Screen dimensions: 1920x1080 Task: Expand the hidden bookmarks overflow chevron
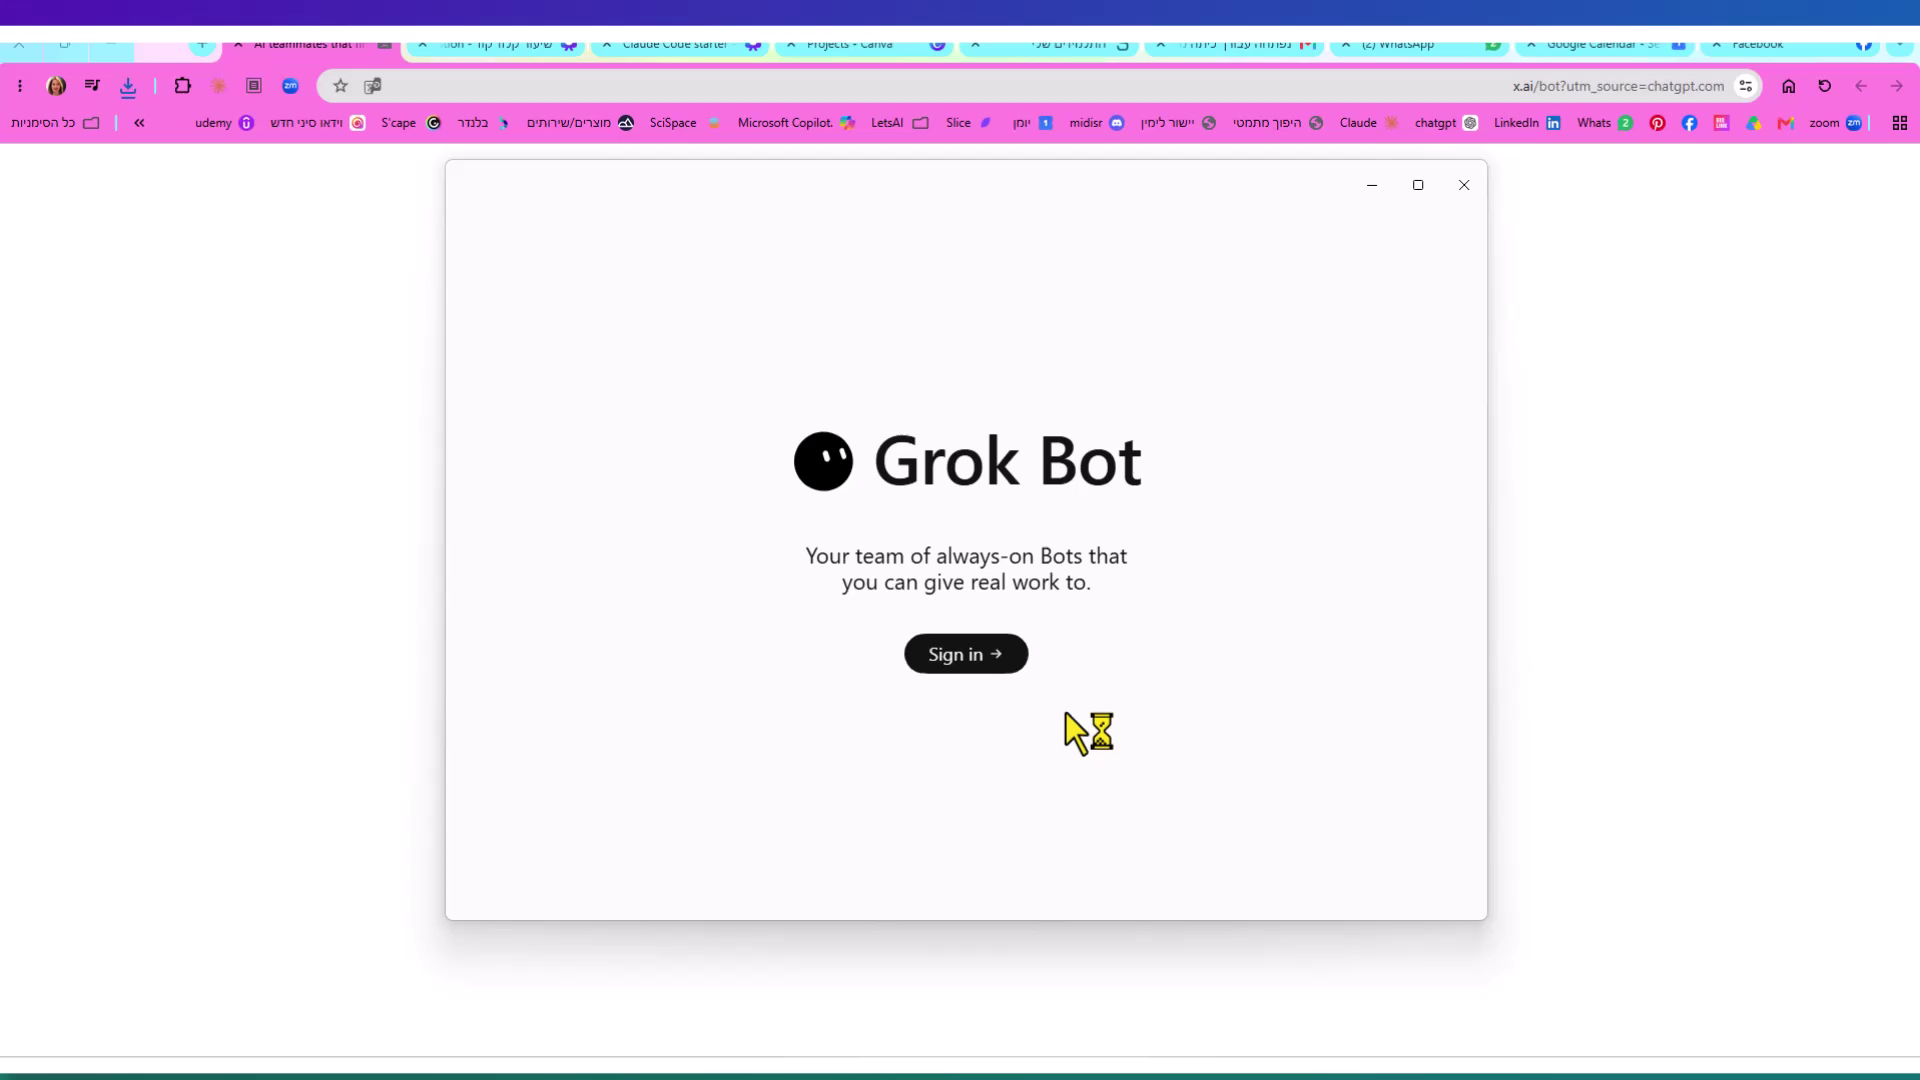tap(139, 123)
